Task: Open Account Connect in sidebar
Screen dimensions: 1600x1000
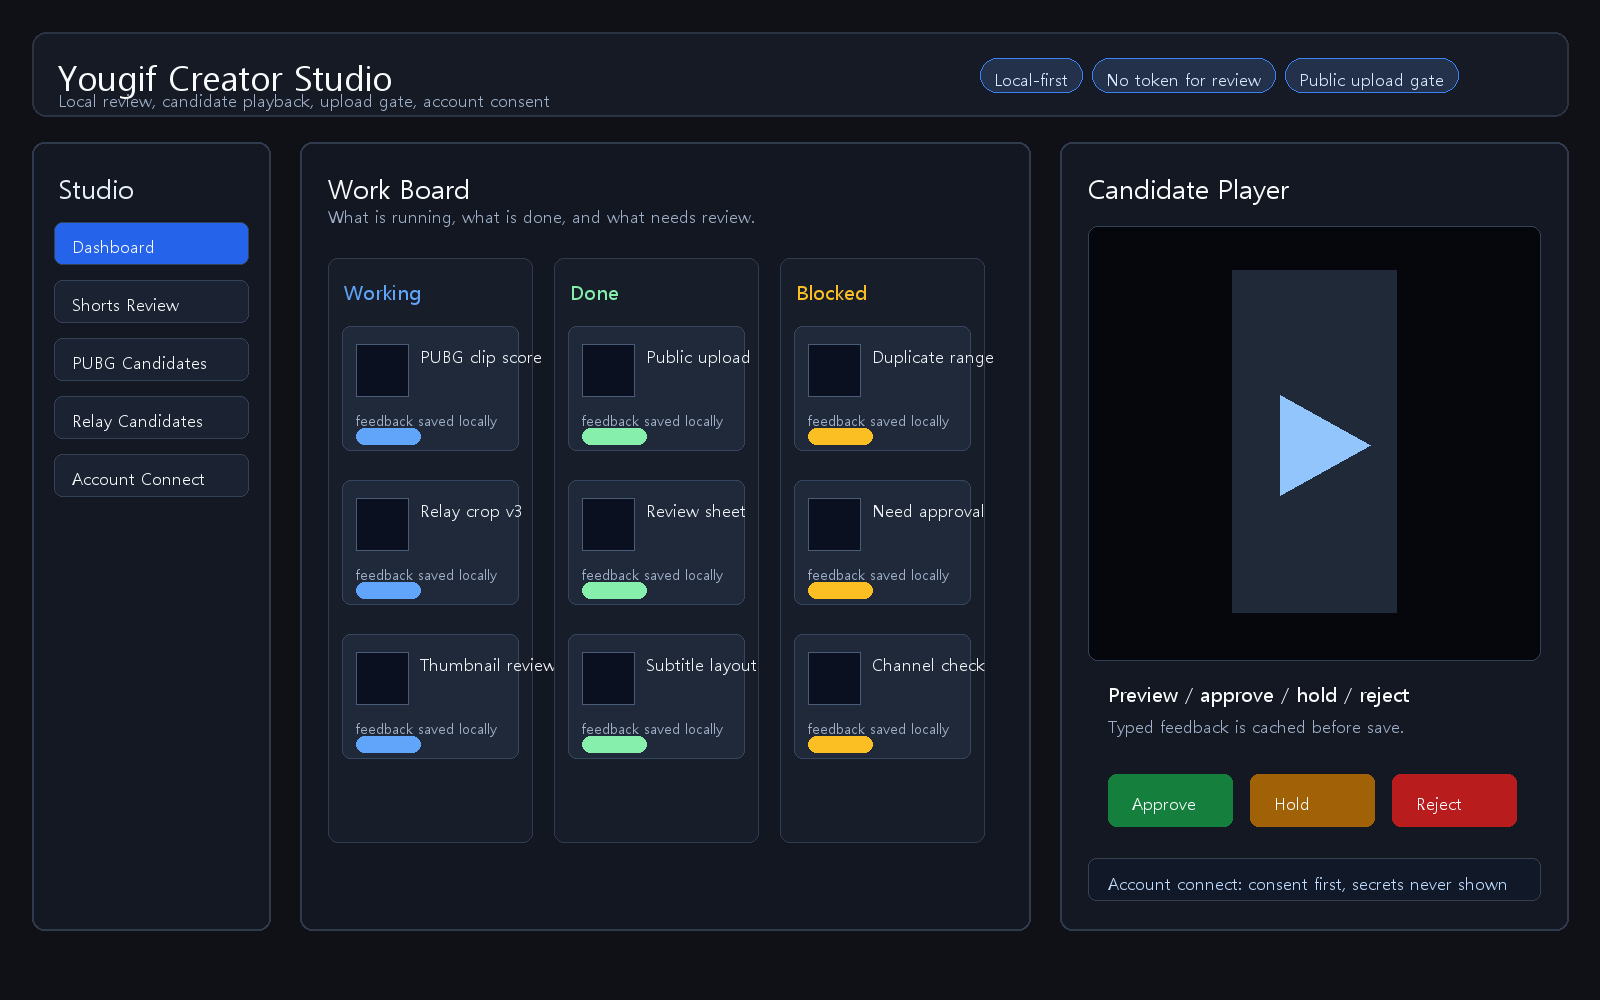Action: 151,476
